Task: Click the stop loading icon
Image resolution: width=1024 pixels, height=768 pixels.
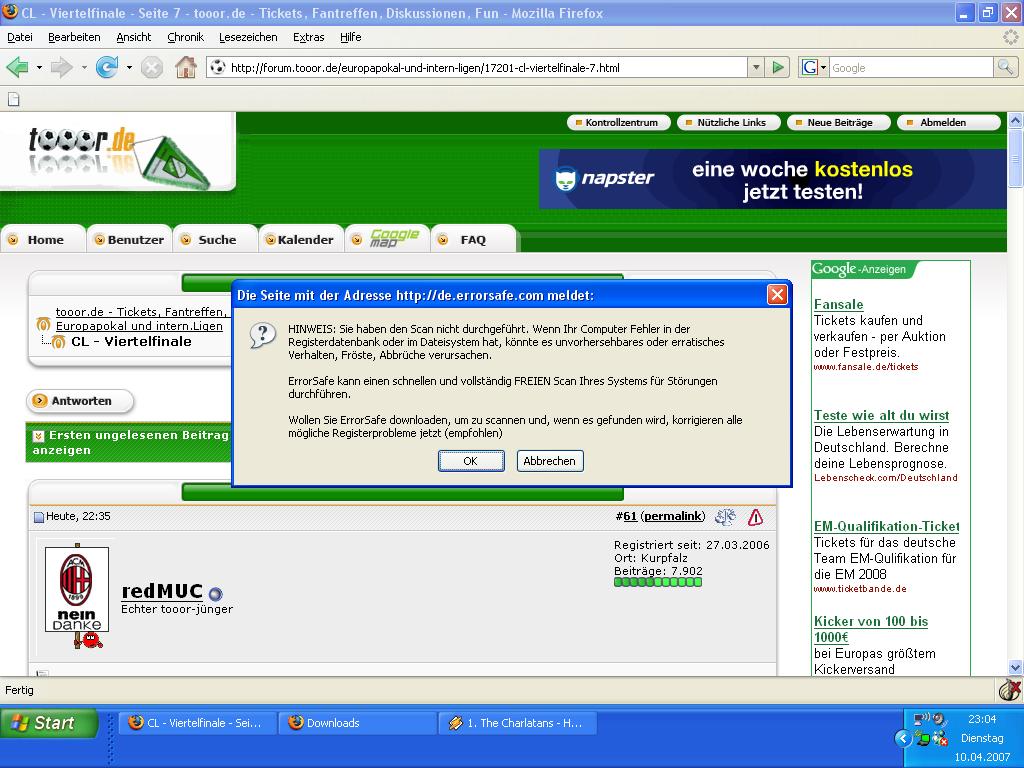Action: 151,67
